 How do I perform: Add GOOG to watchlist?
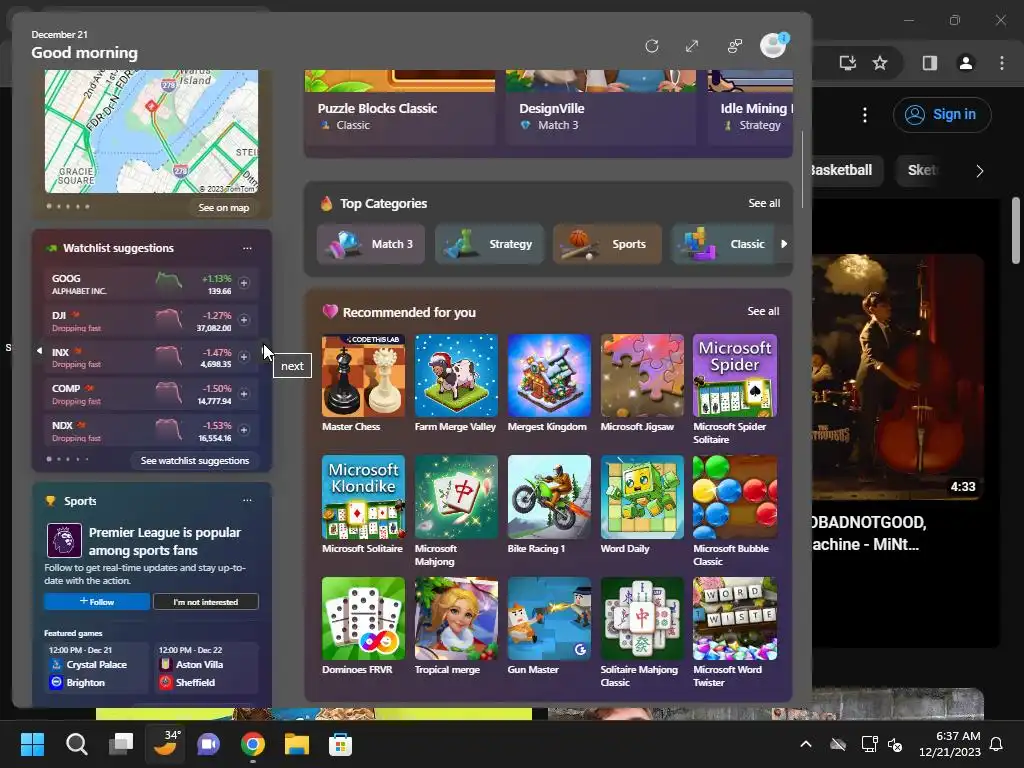(244, 283)
